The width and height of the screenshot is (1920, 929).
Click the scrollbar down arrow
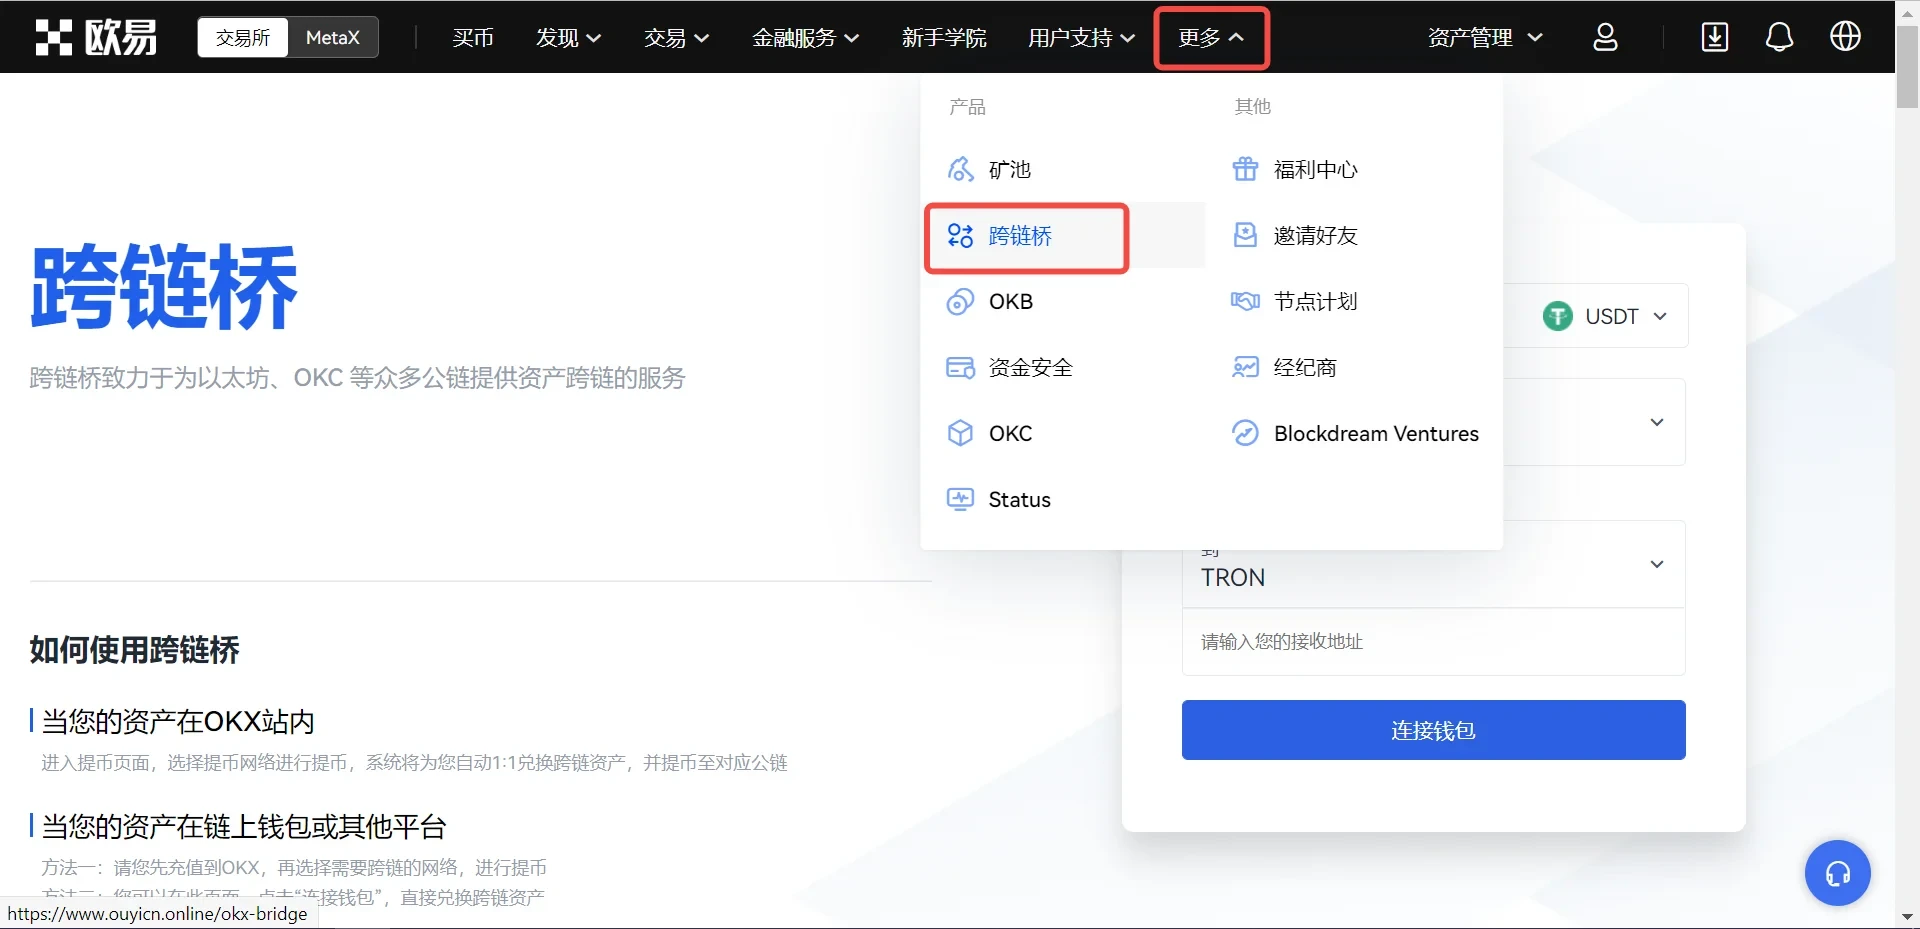click(1907, 916)
